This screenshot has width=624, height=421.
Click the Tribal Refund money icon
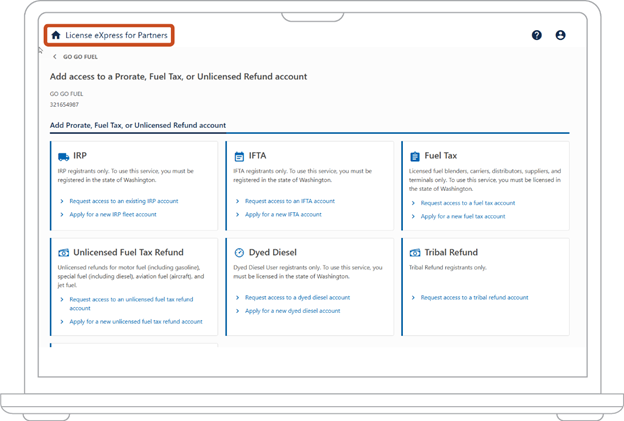point(415,253)
